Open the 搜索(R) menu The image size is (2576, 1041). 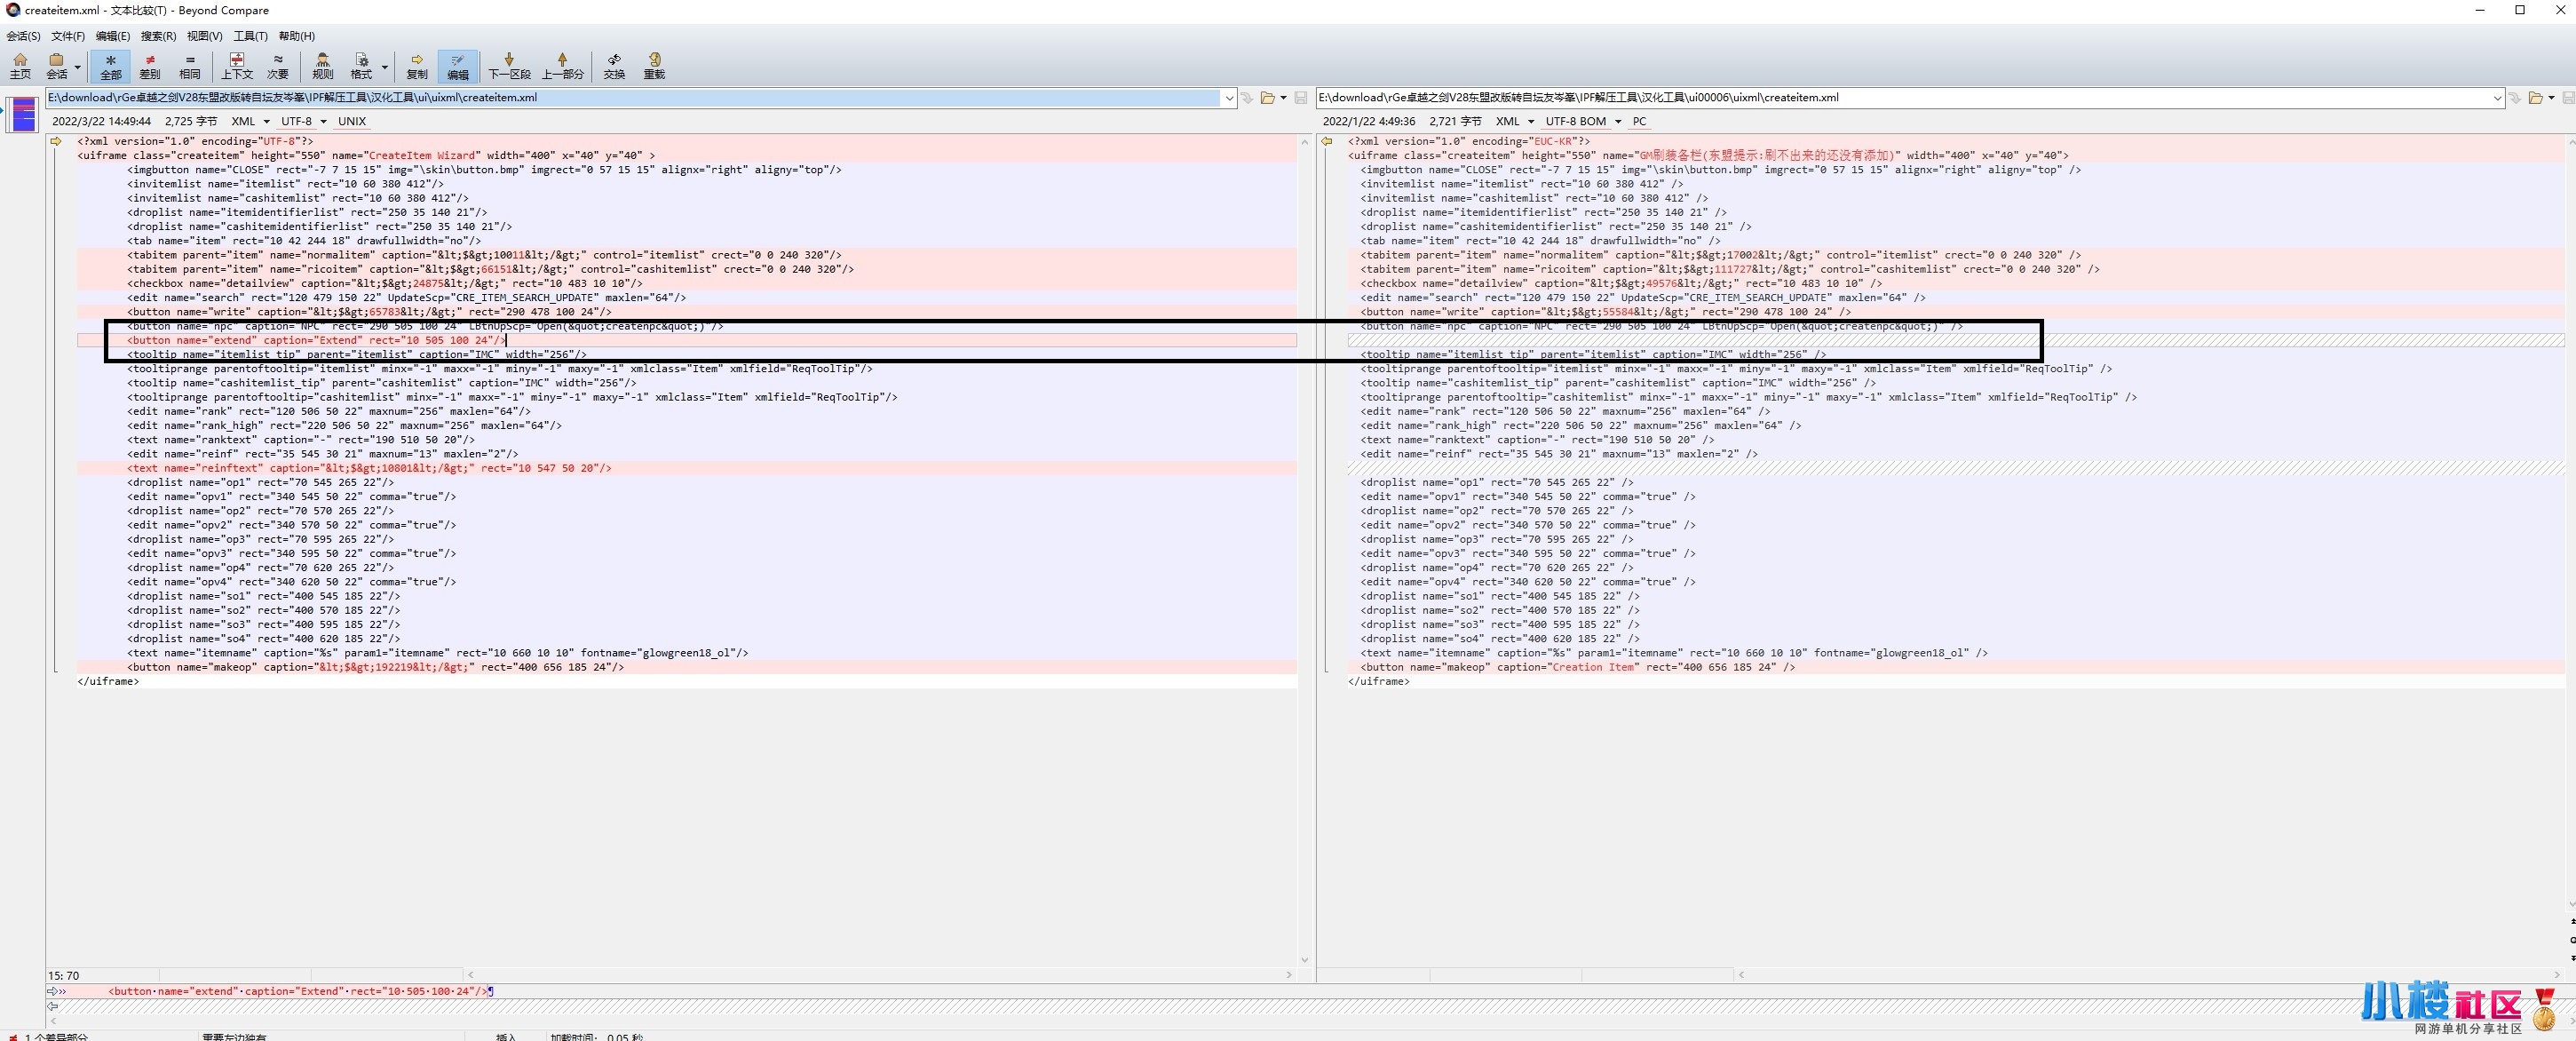pos(158,36)
